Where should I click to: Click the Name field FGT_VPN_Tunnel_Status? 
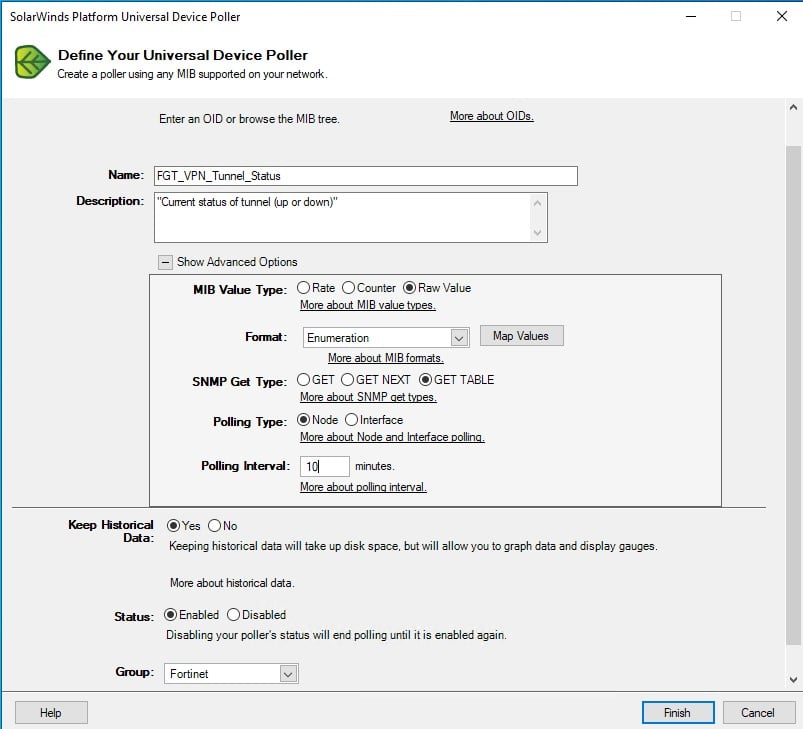click(x=366, y=176)
